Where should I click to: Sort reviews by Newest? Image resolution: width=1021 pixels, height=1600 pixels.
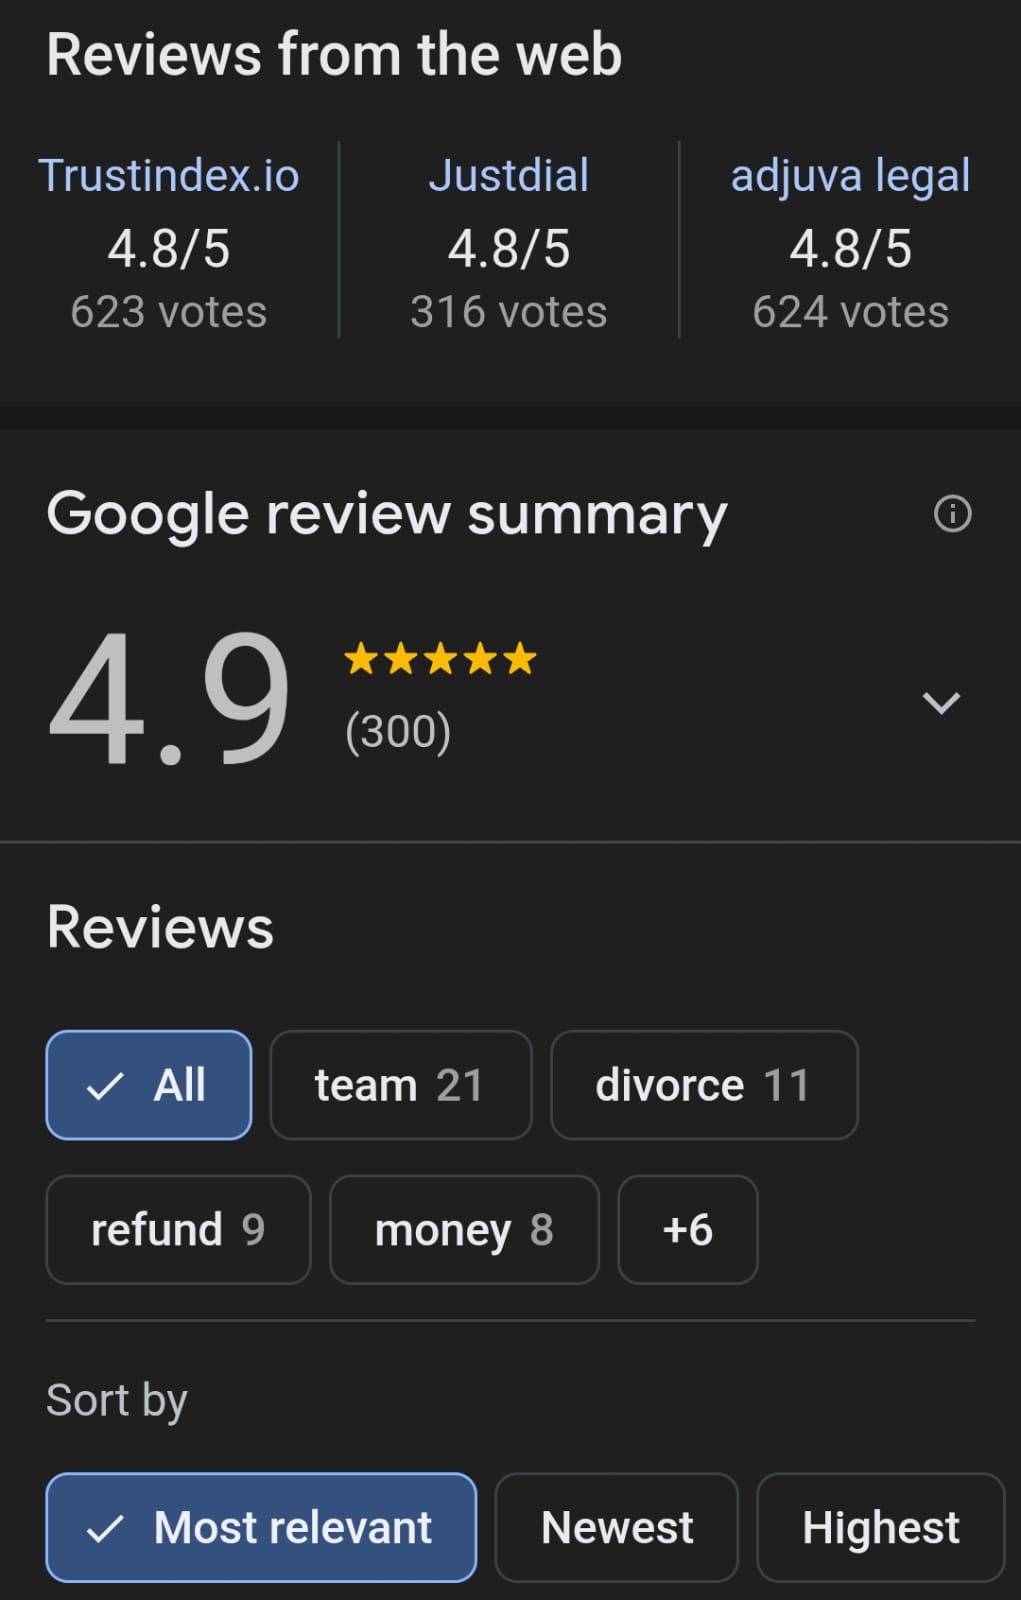click(x=617, y=1527)
